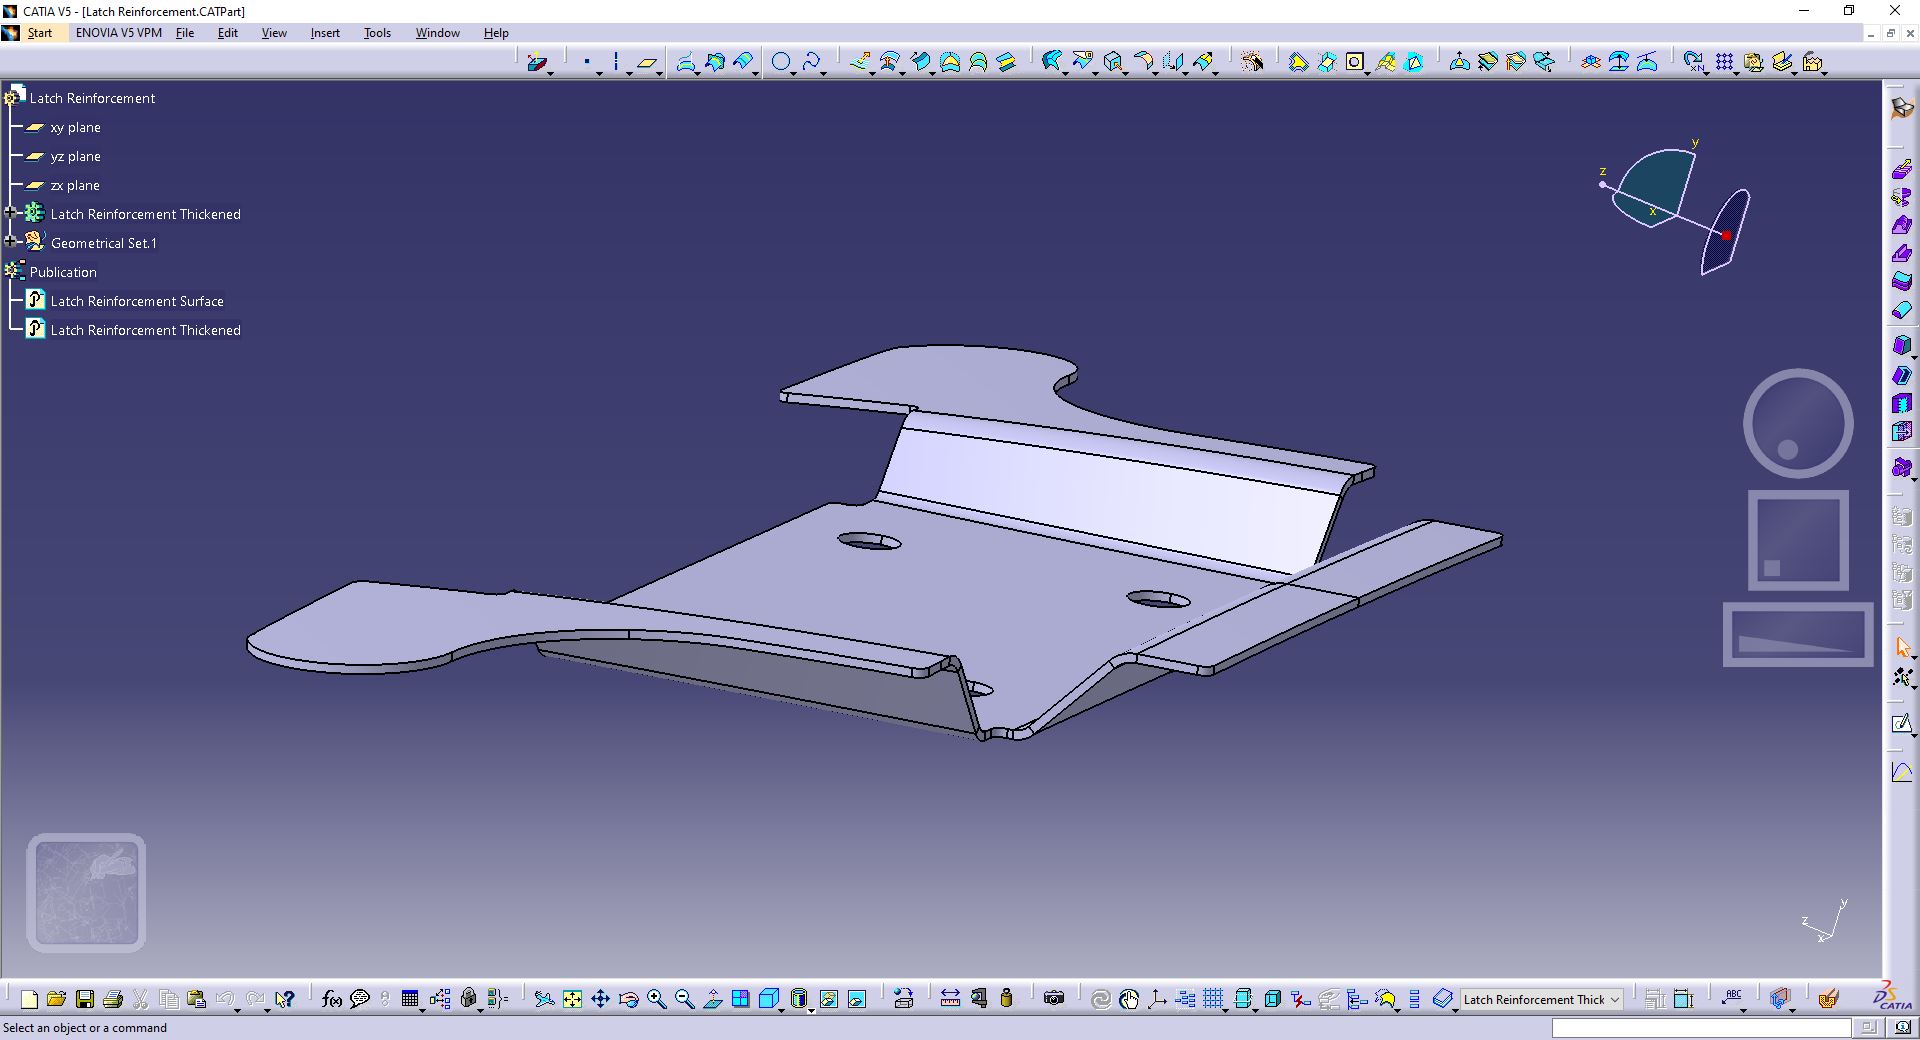Select the Circle tool in top toolbar

tap(781, 62)
